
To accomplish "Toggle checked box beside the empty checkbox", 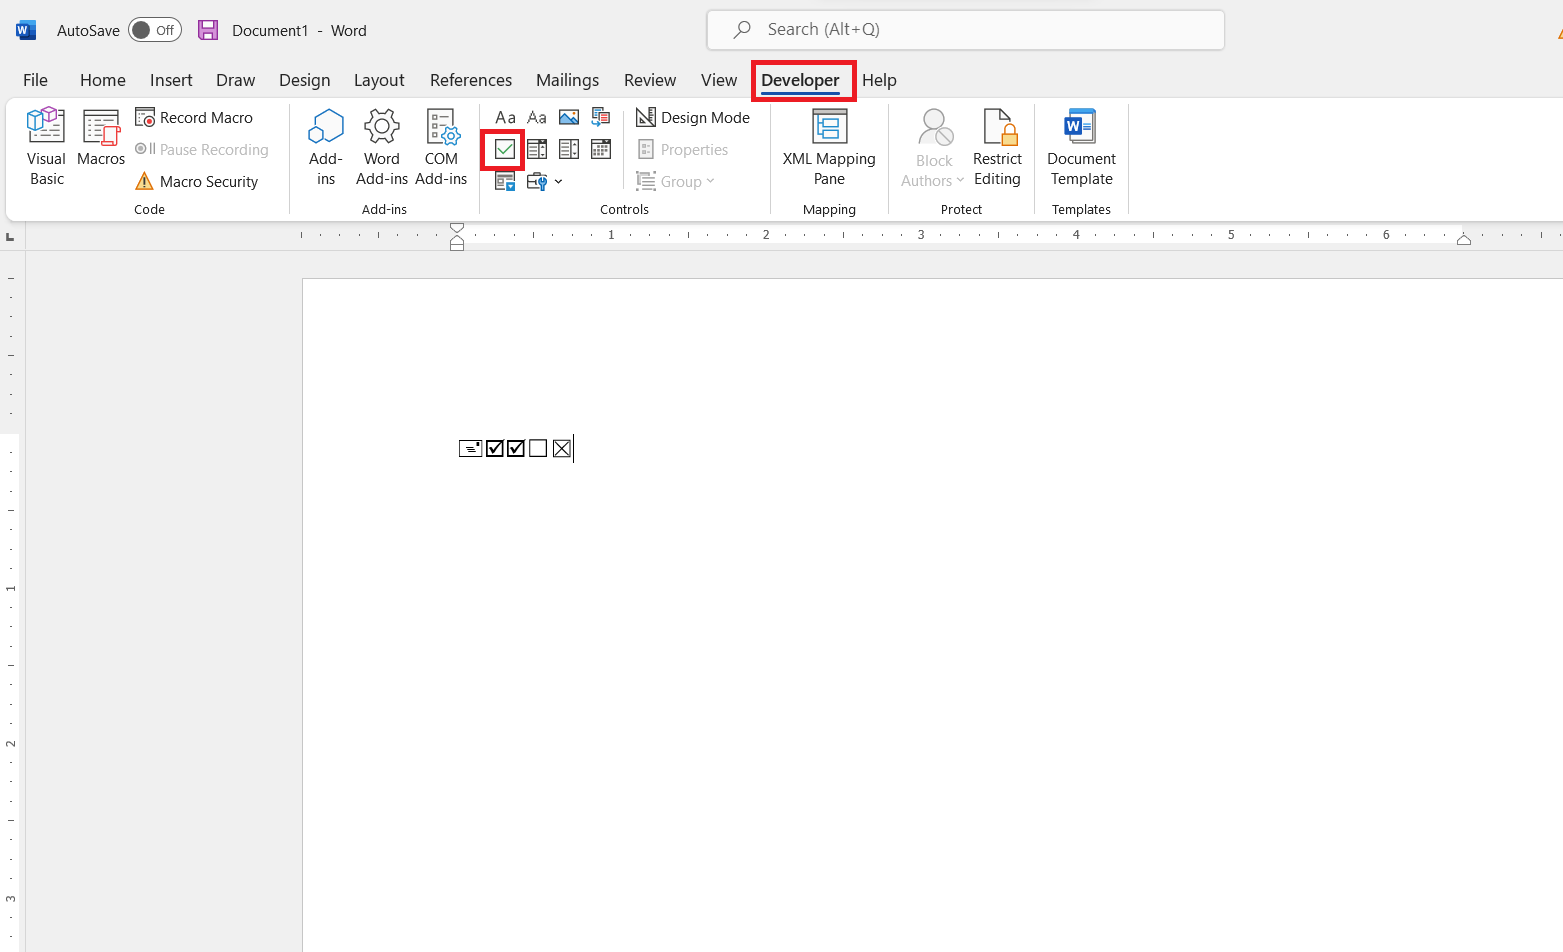I will (x=516, y=448).
